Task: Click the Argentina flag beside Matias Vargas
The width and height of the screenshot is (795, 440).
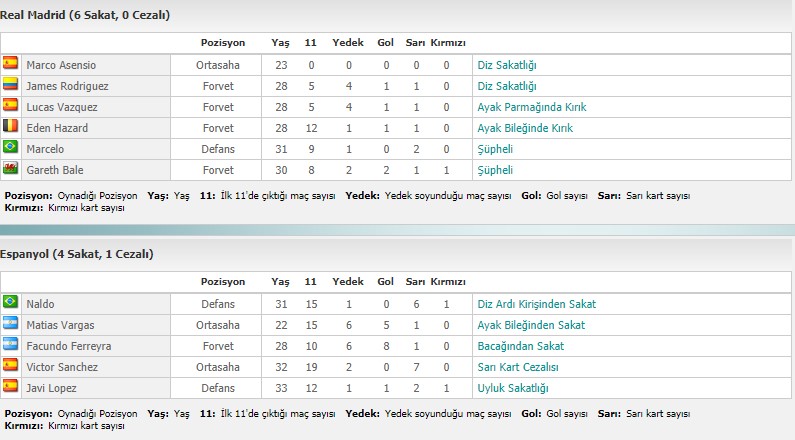Action: [10, 322]
